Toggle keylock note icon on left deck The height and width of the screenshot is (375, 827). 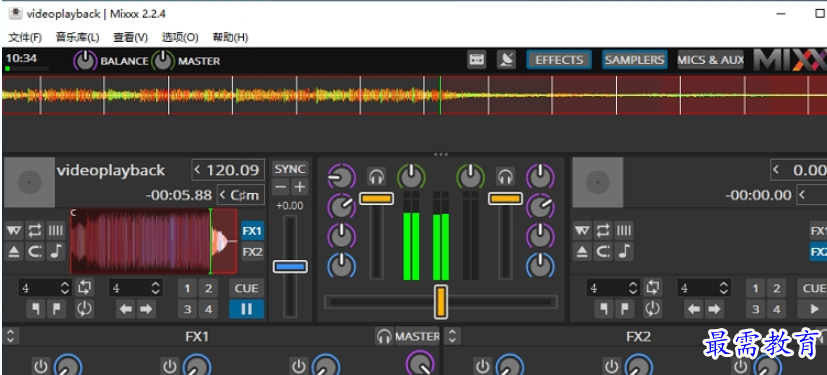pos(55,252)
